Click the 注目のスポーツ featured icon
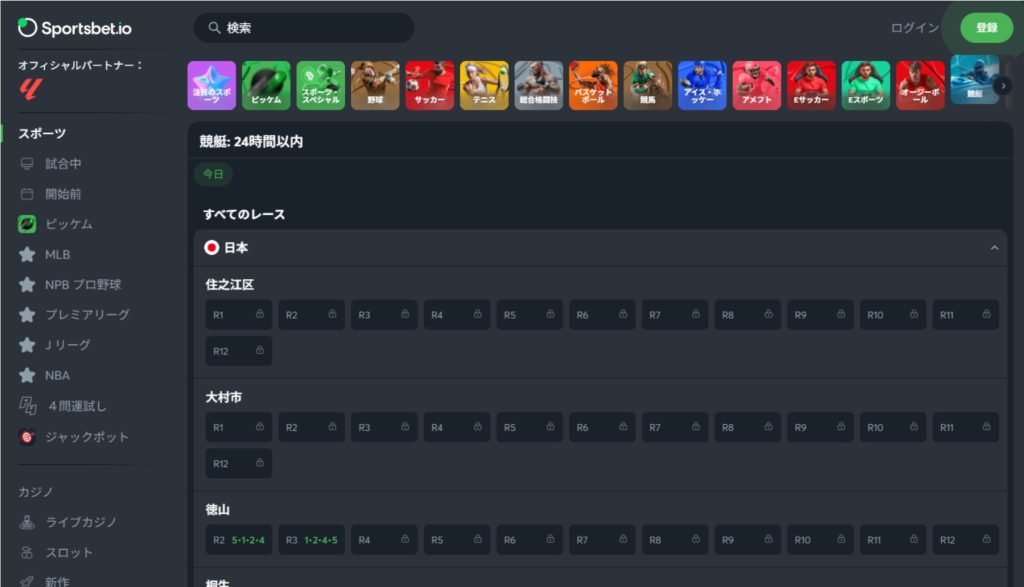 coord(212,85)
